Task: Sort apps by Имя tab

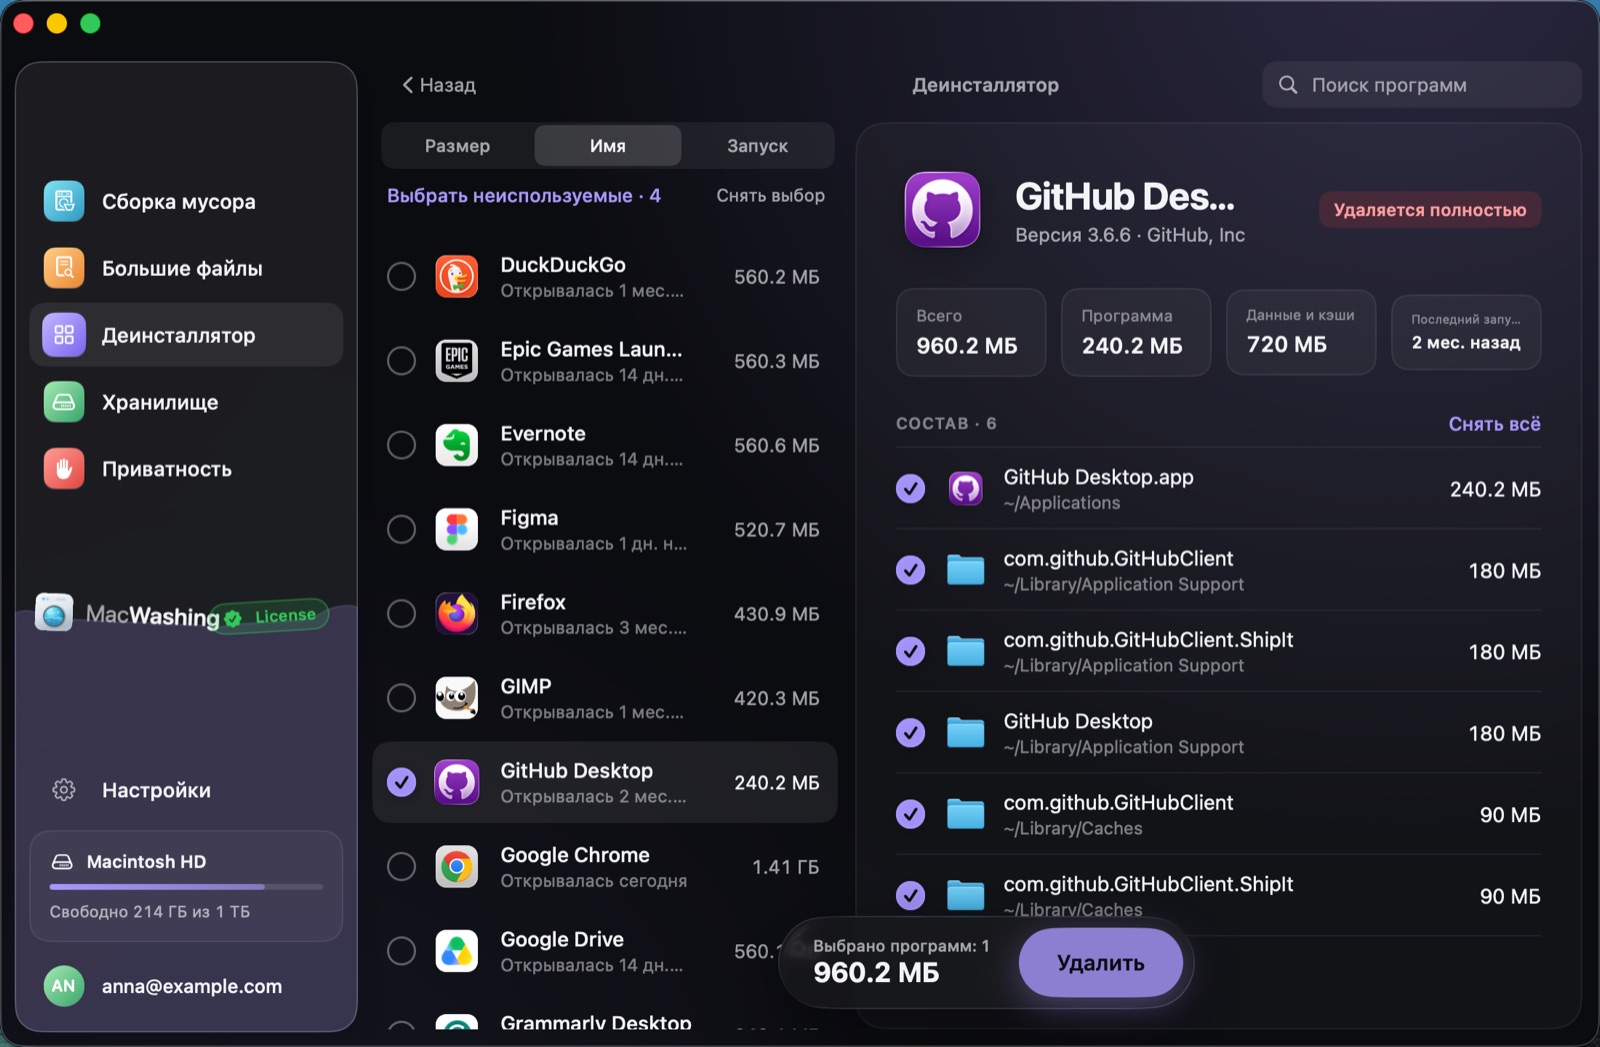Action: (x=608, y=146)
